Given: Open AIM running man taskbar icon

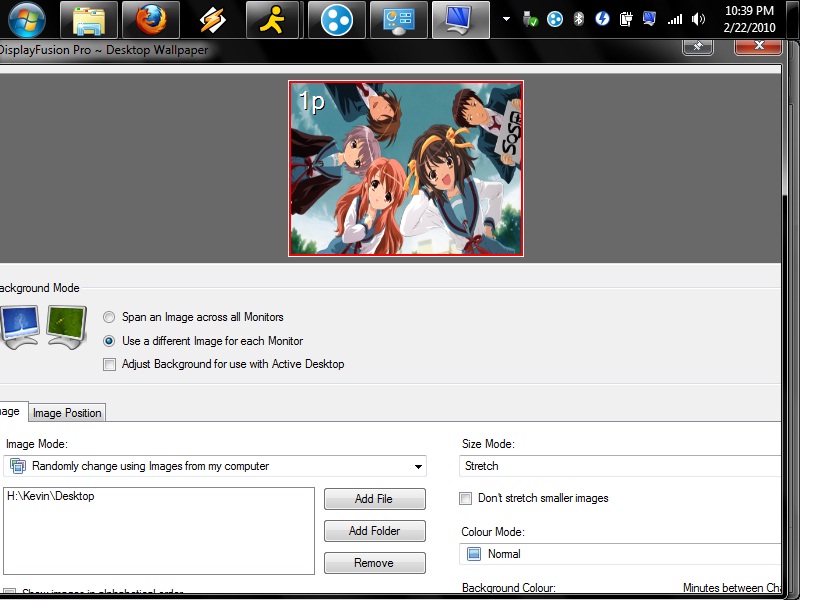Looking at the screenshot, I should click(x=275, y=20).
